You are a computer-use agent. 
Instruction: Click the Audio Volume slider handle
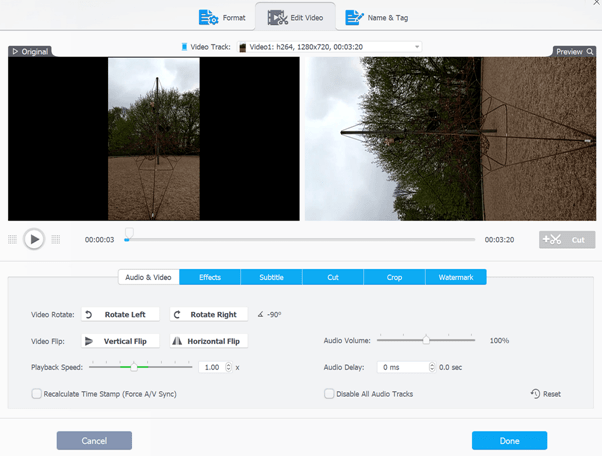point(426,340)
